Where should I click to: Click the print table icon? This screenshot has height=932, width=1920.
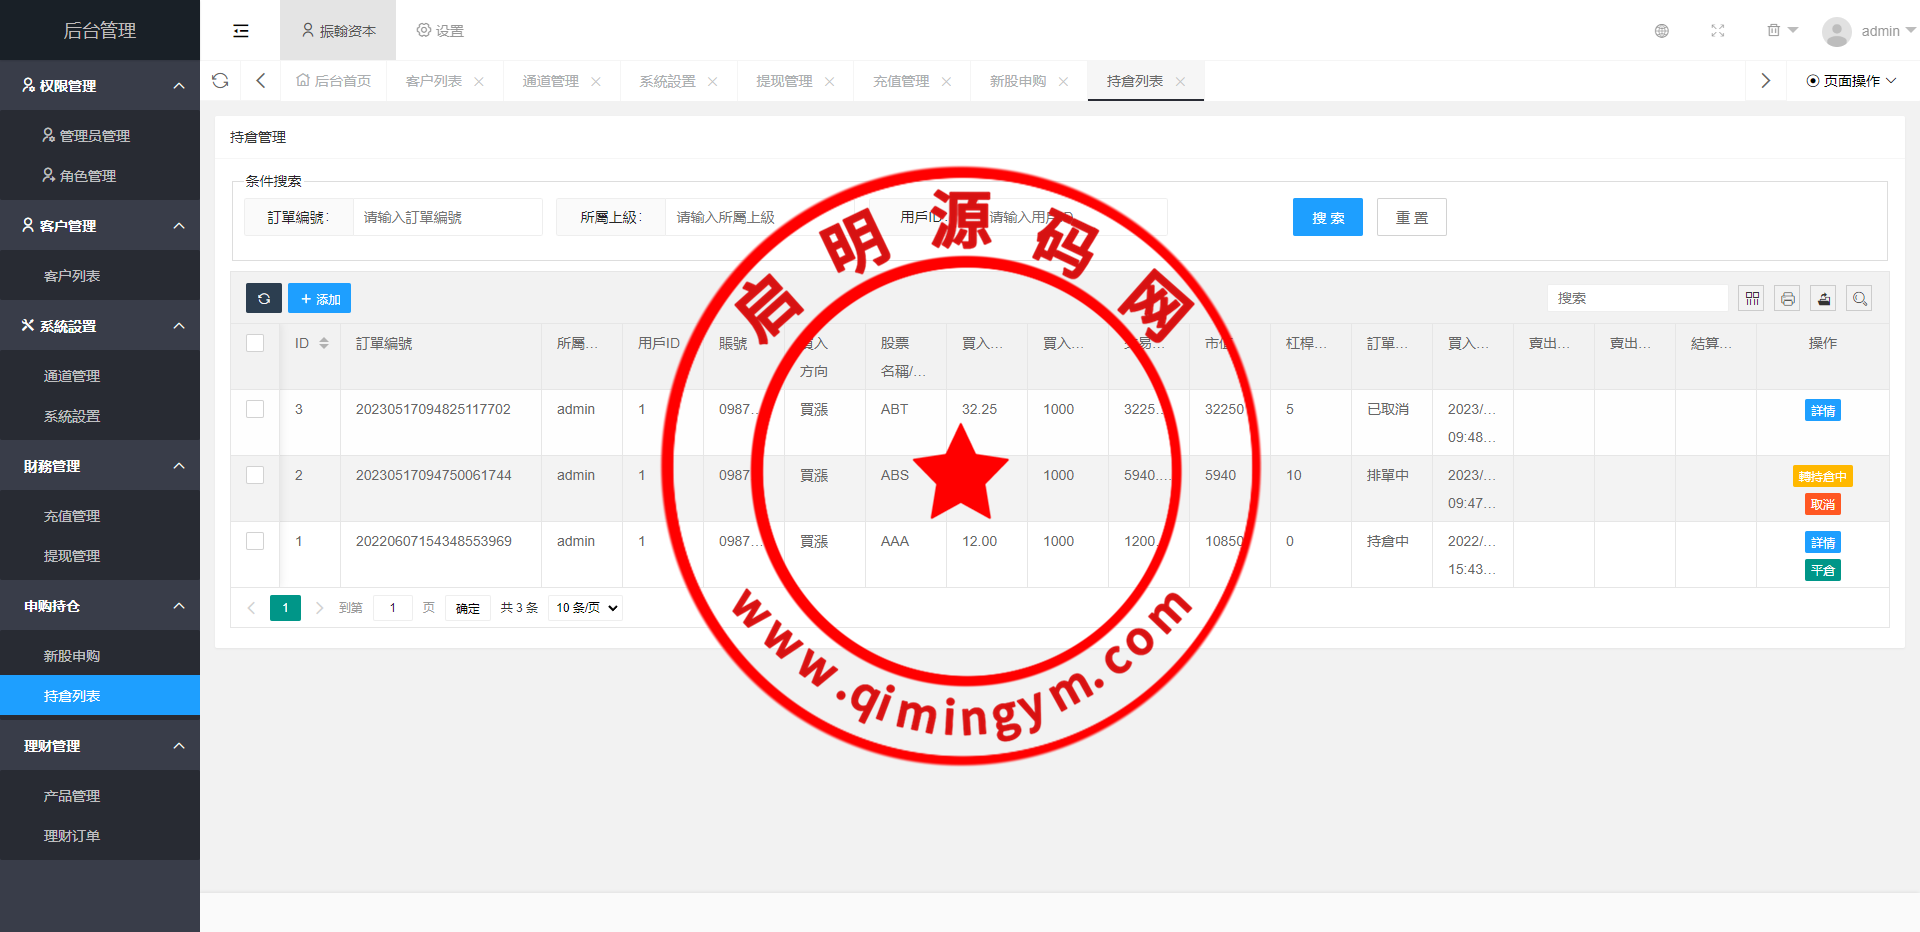1787,298
